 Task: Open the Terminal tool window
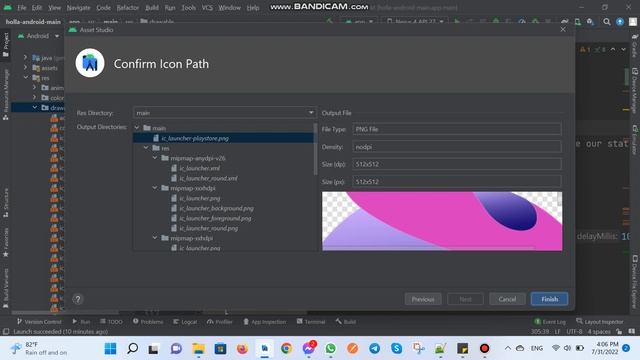311,322
